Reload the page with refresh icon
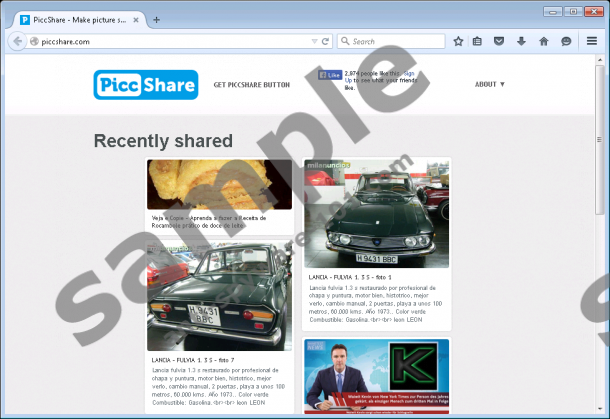This screenshot has height=419, width=610. 325,41
